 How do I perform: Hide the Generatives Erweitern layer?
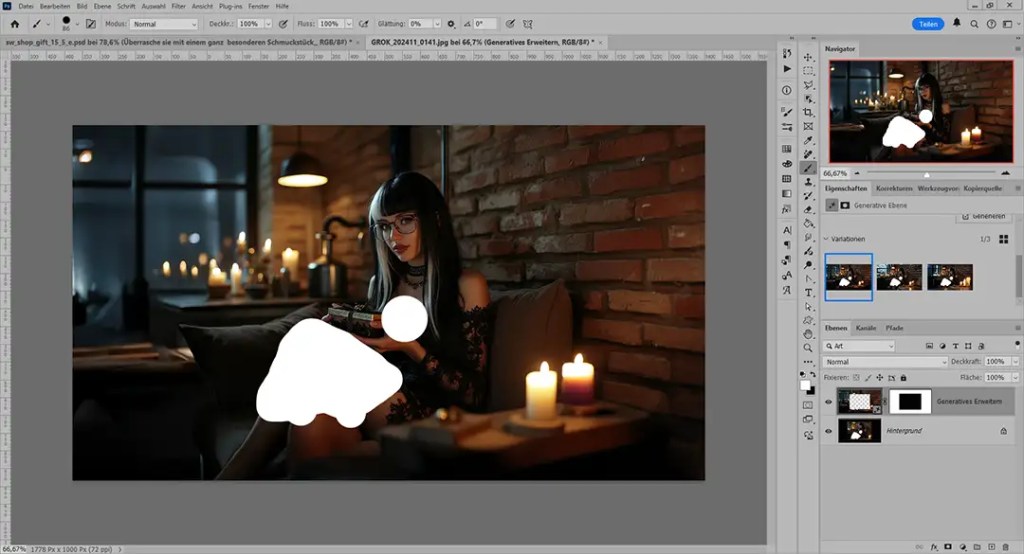[829, 402]
